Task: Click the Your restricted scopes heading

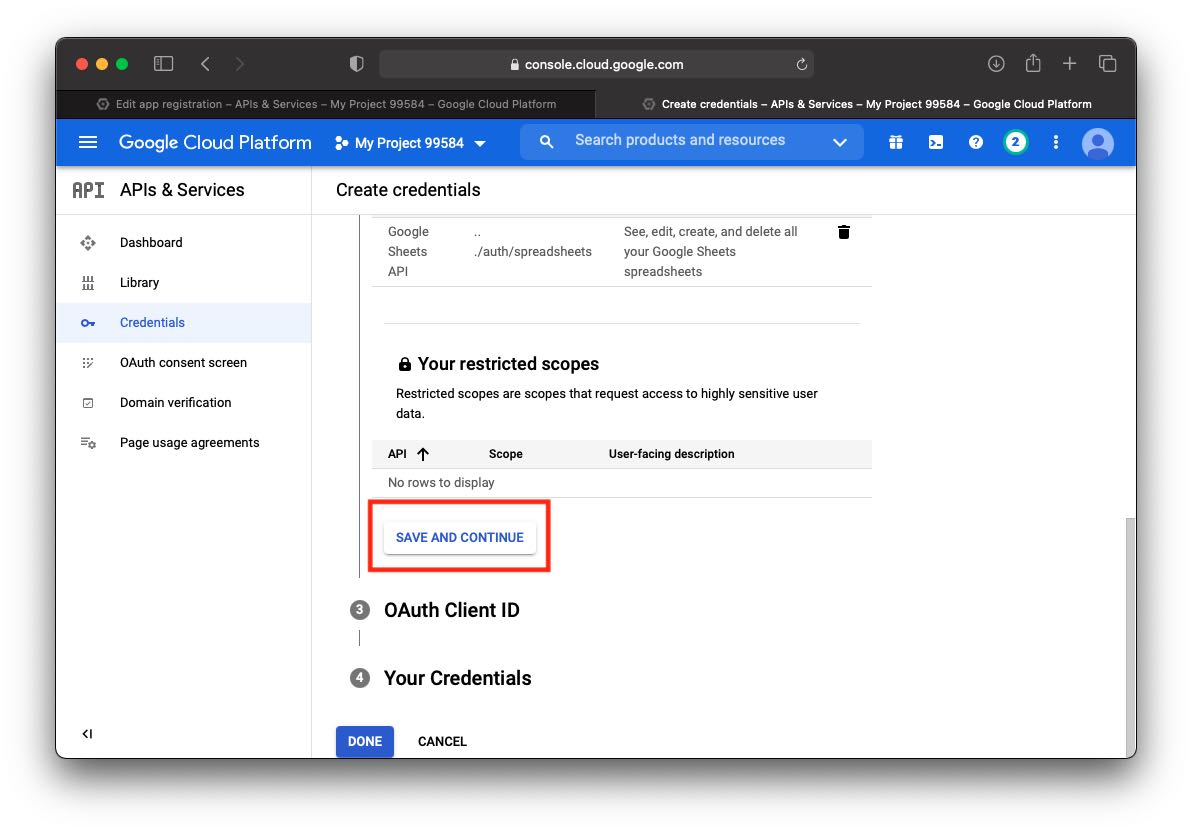Action: pos(508,364)
